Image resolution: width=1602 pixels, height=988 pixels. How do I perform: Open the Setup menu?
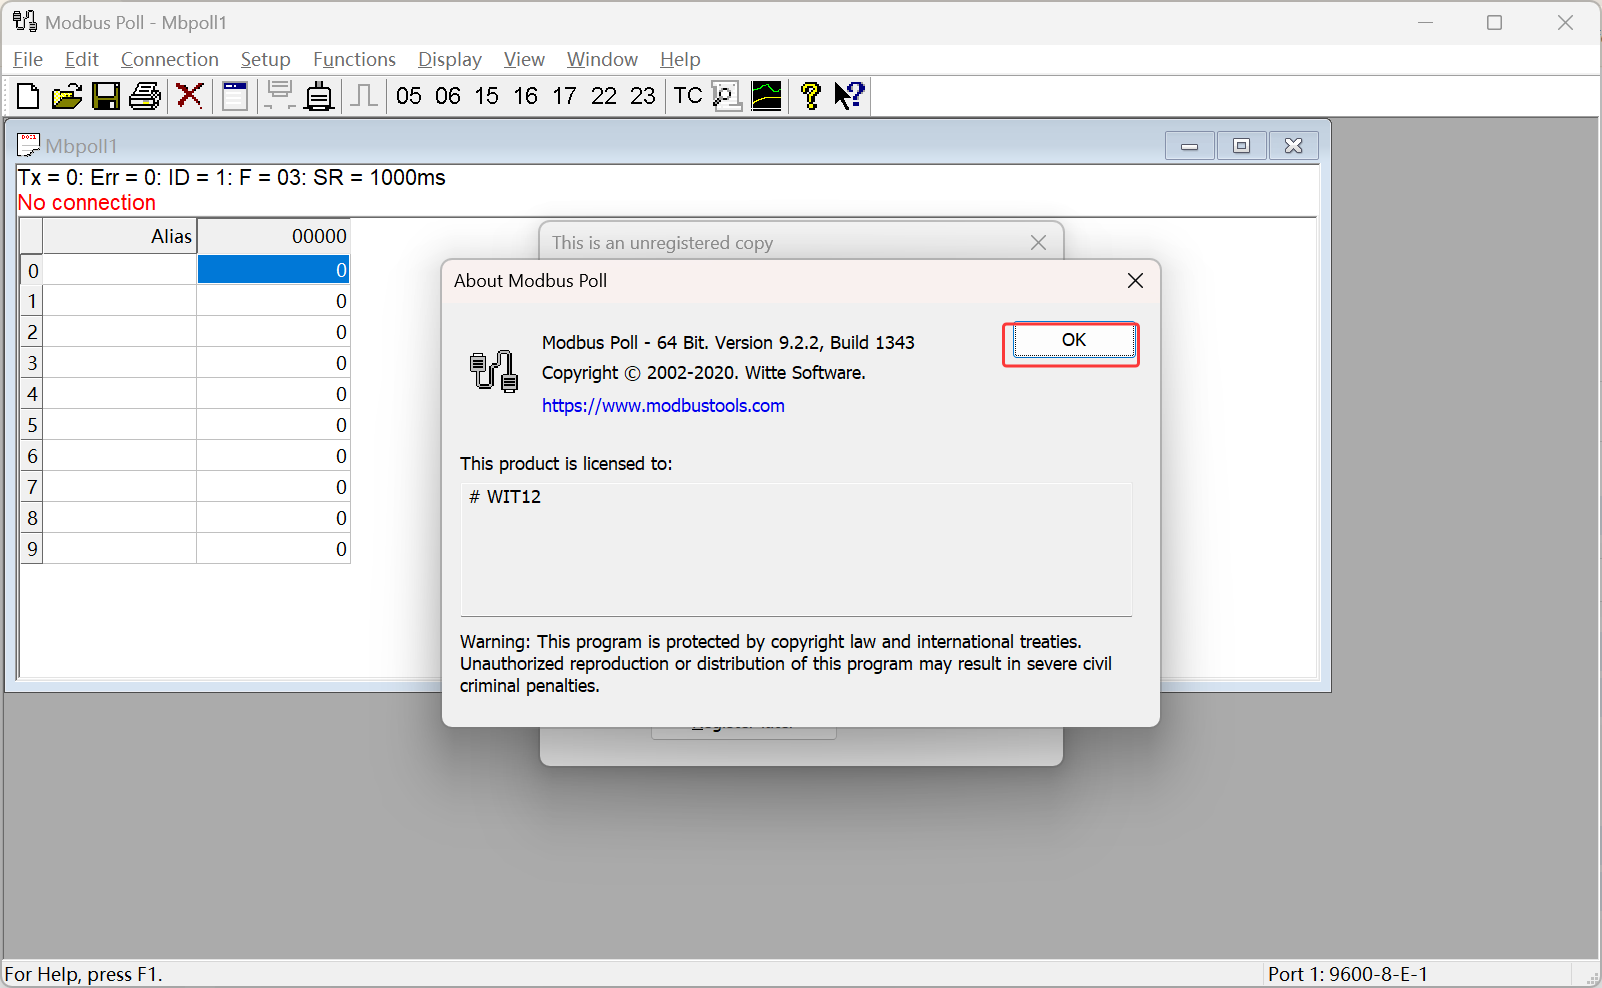[x=266, y=60]
